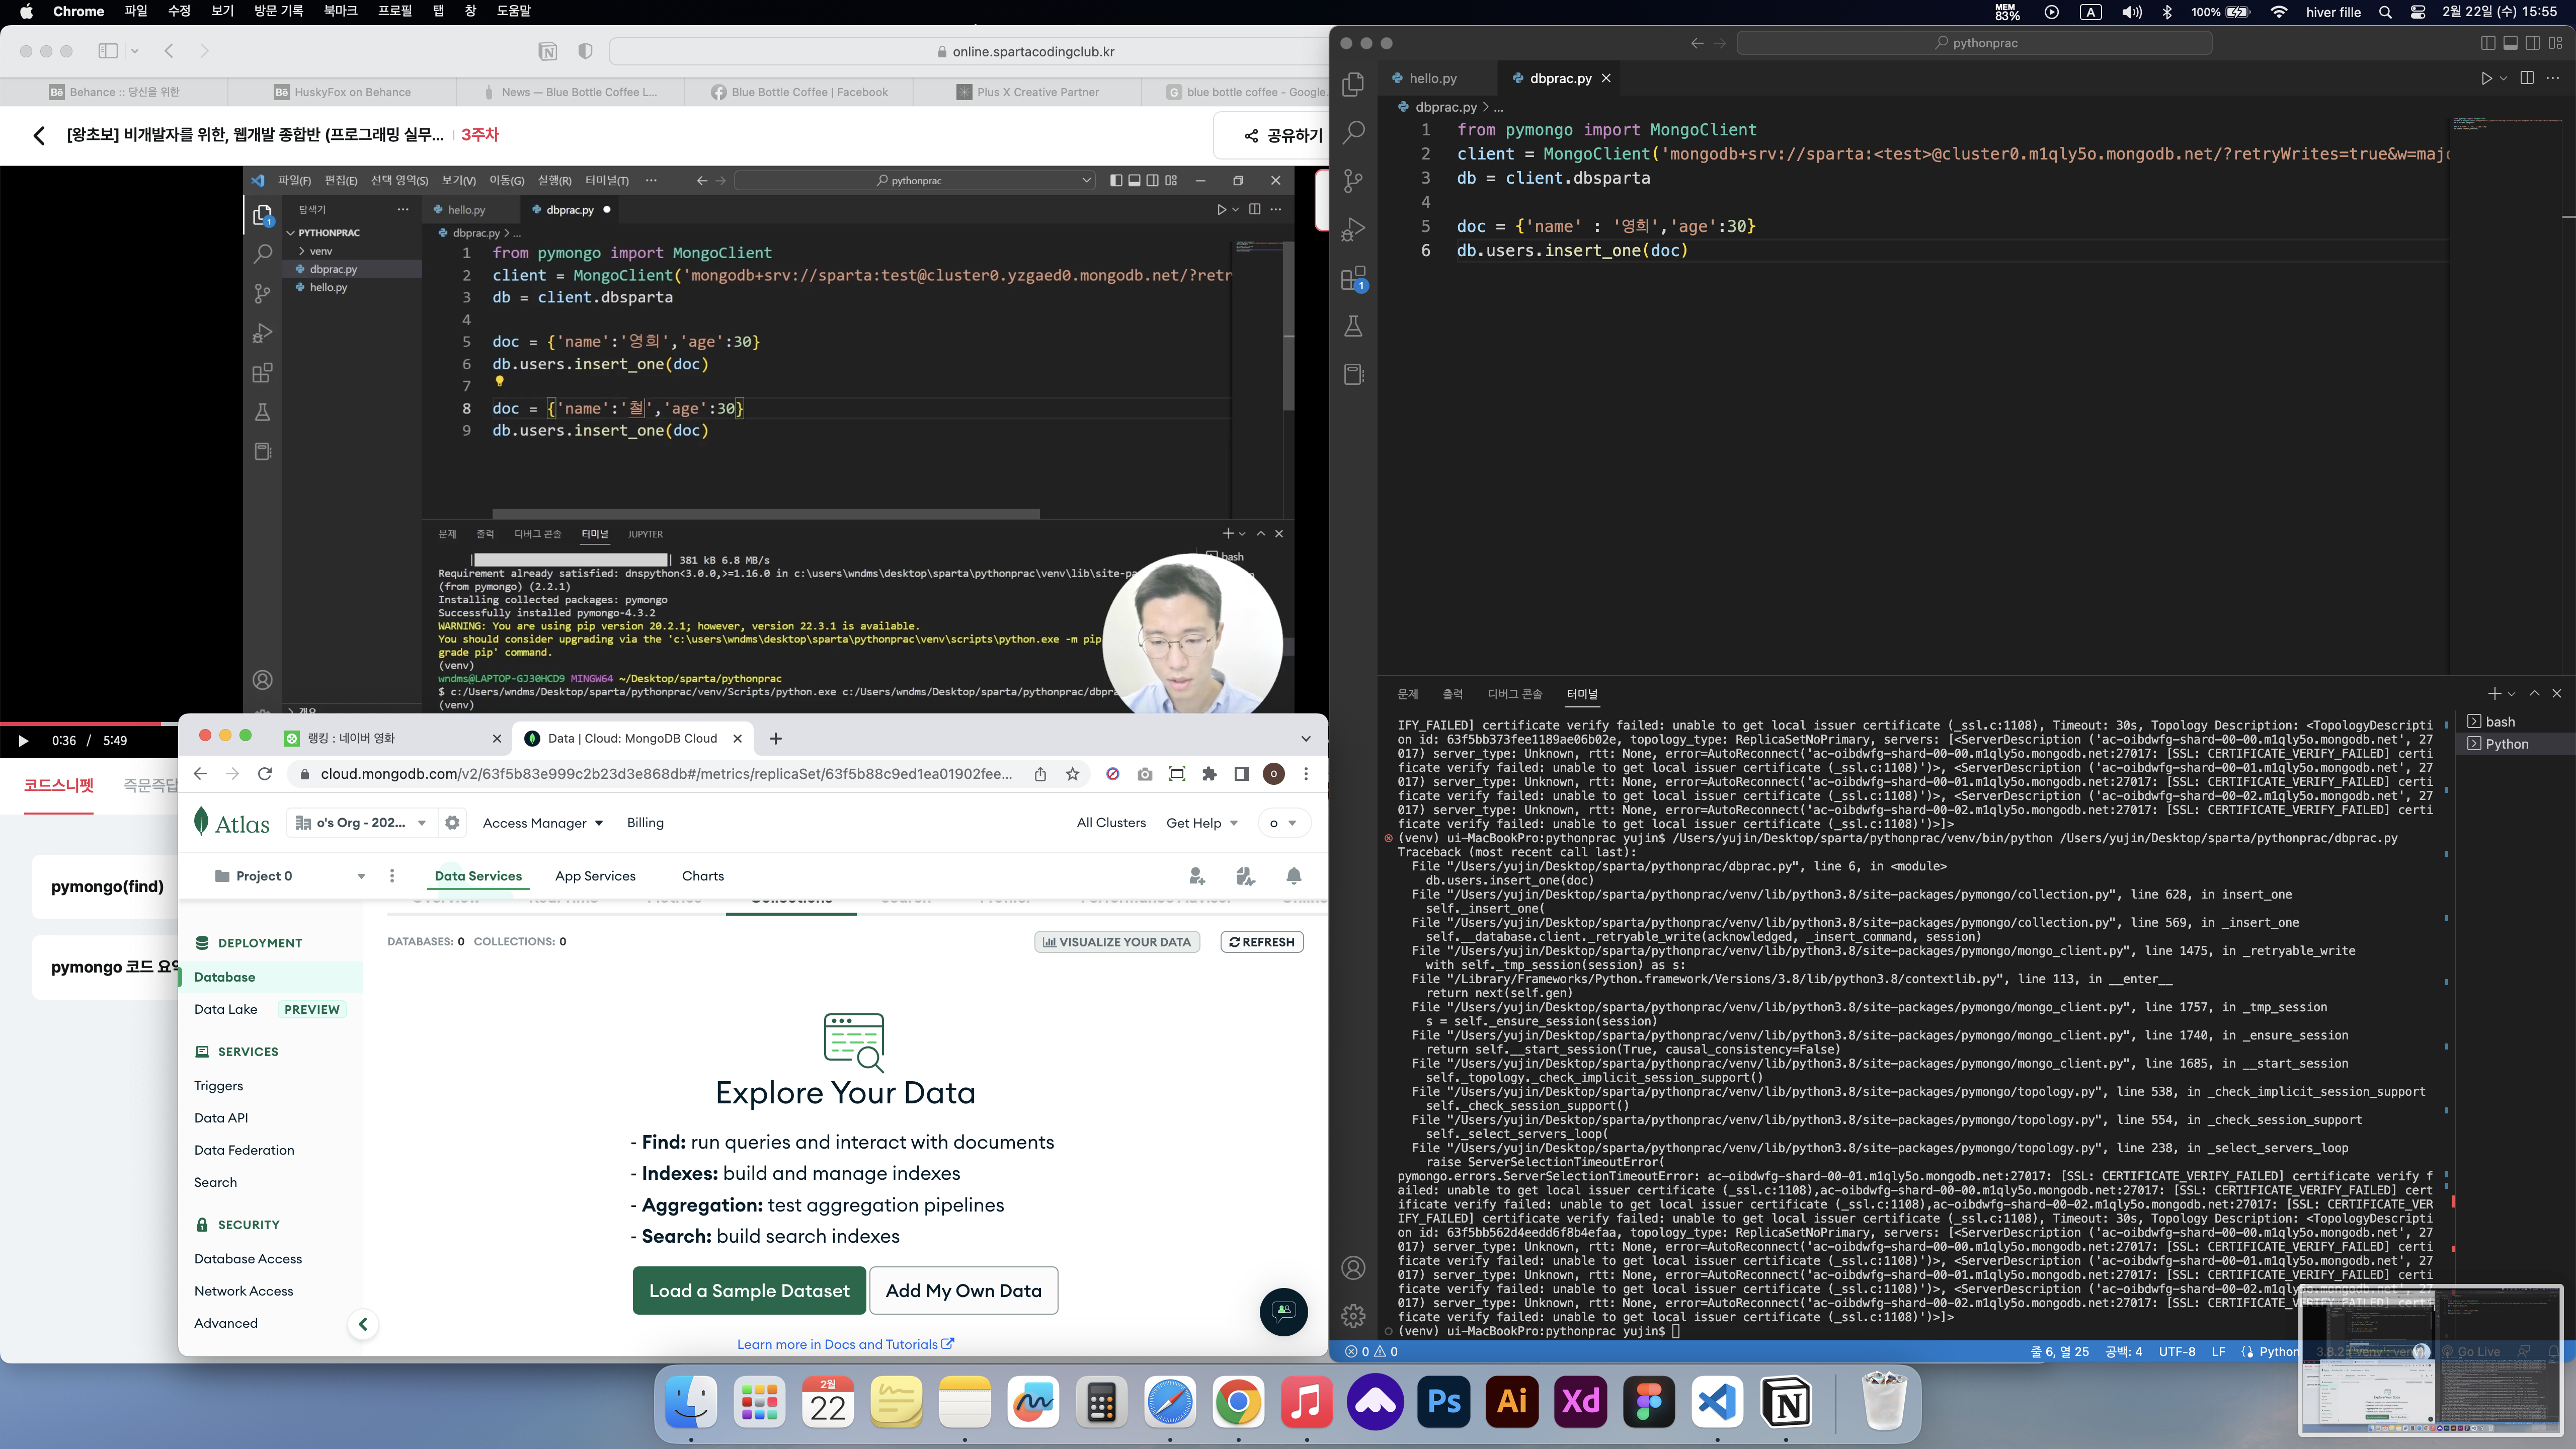Launch Photoshop from the Dock

pyautogui.click(x=1444, y=1402)
